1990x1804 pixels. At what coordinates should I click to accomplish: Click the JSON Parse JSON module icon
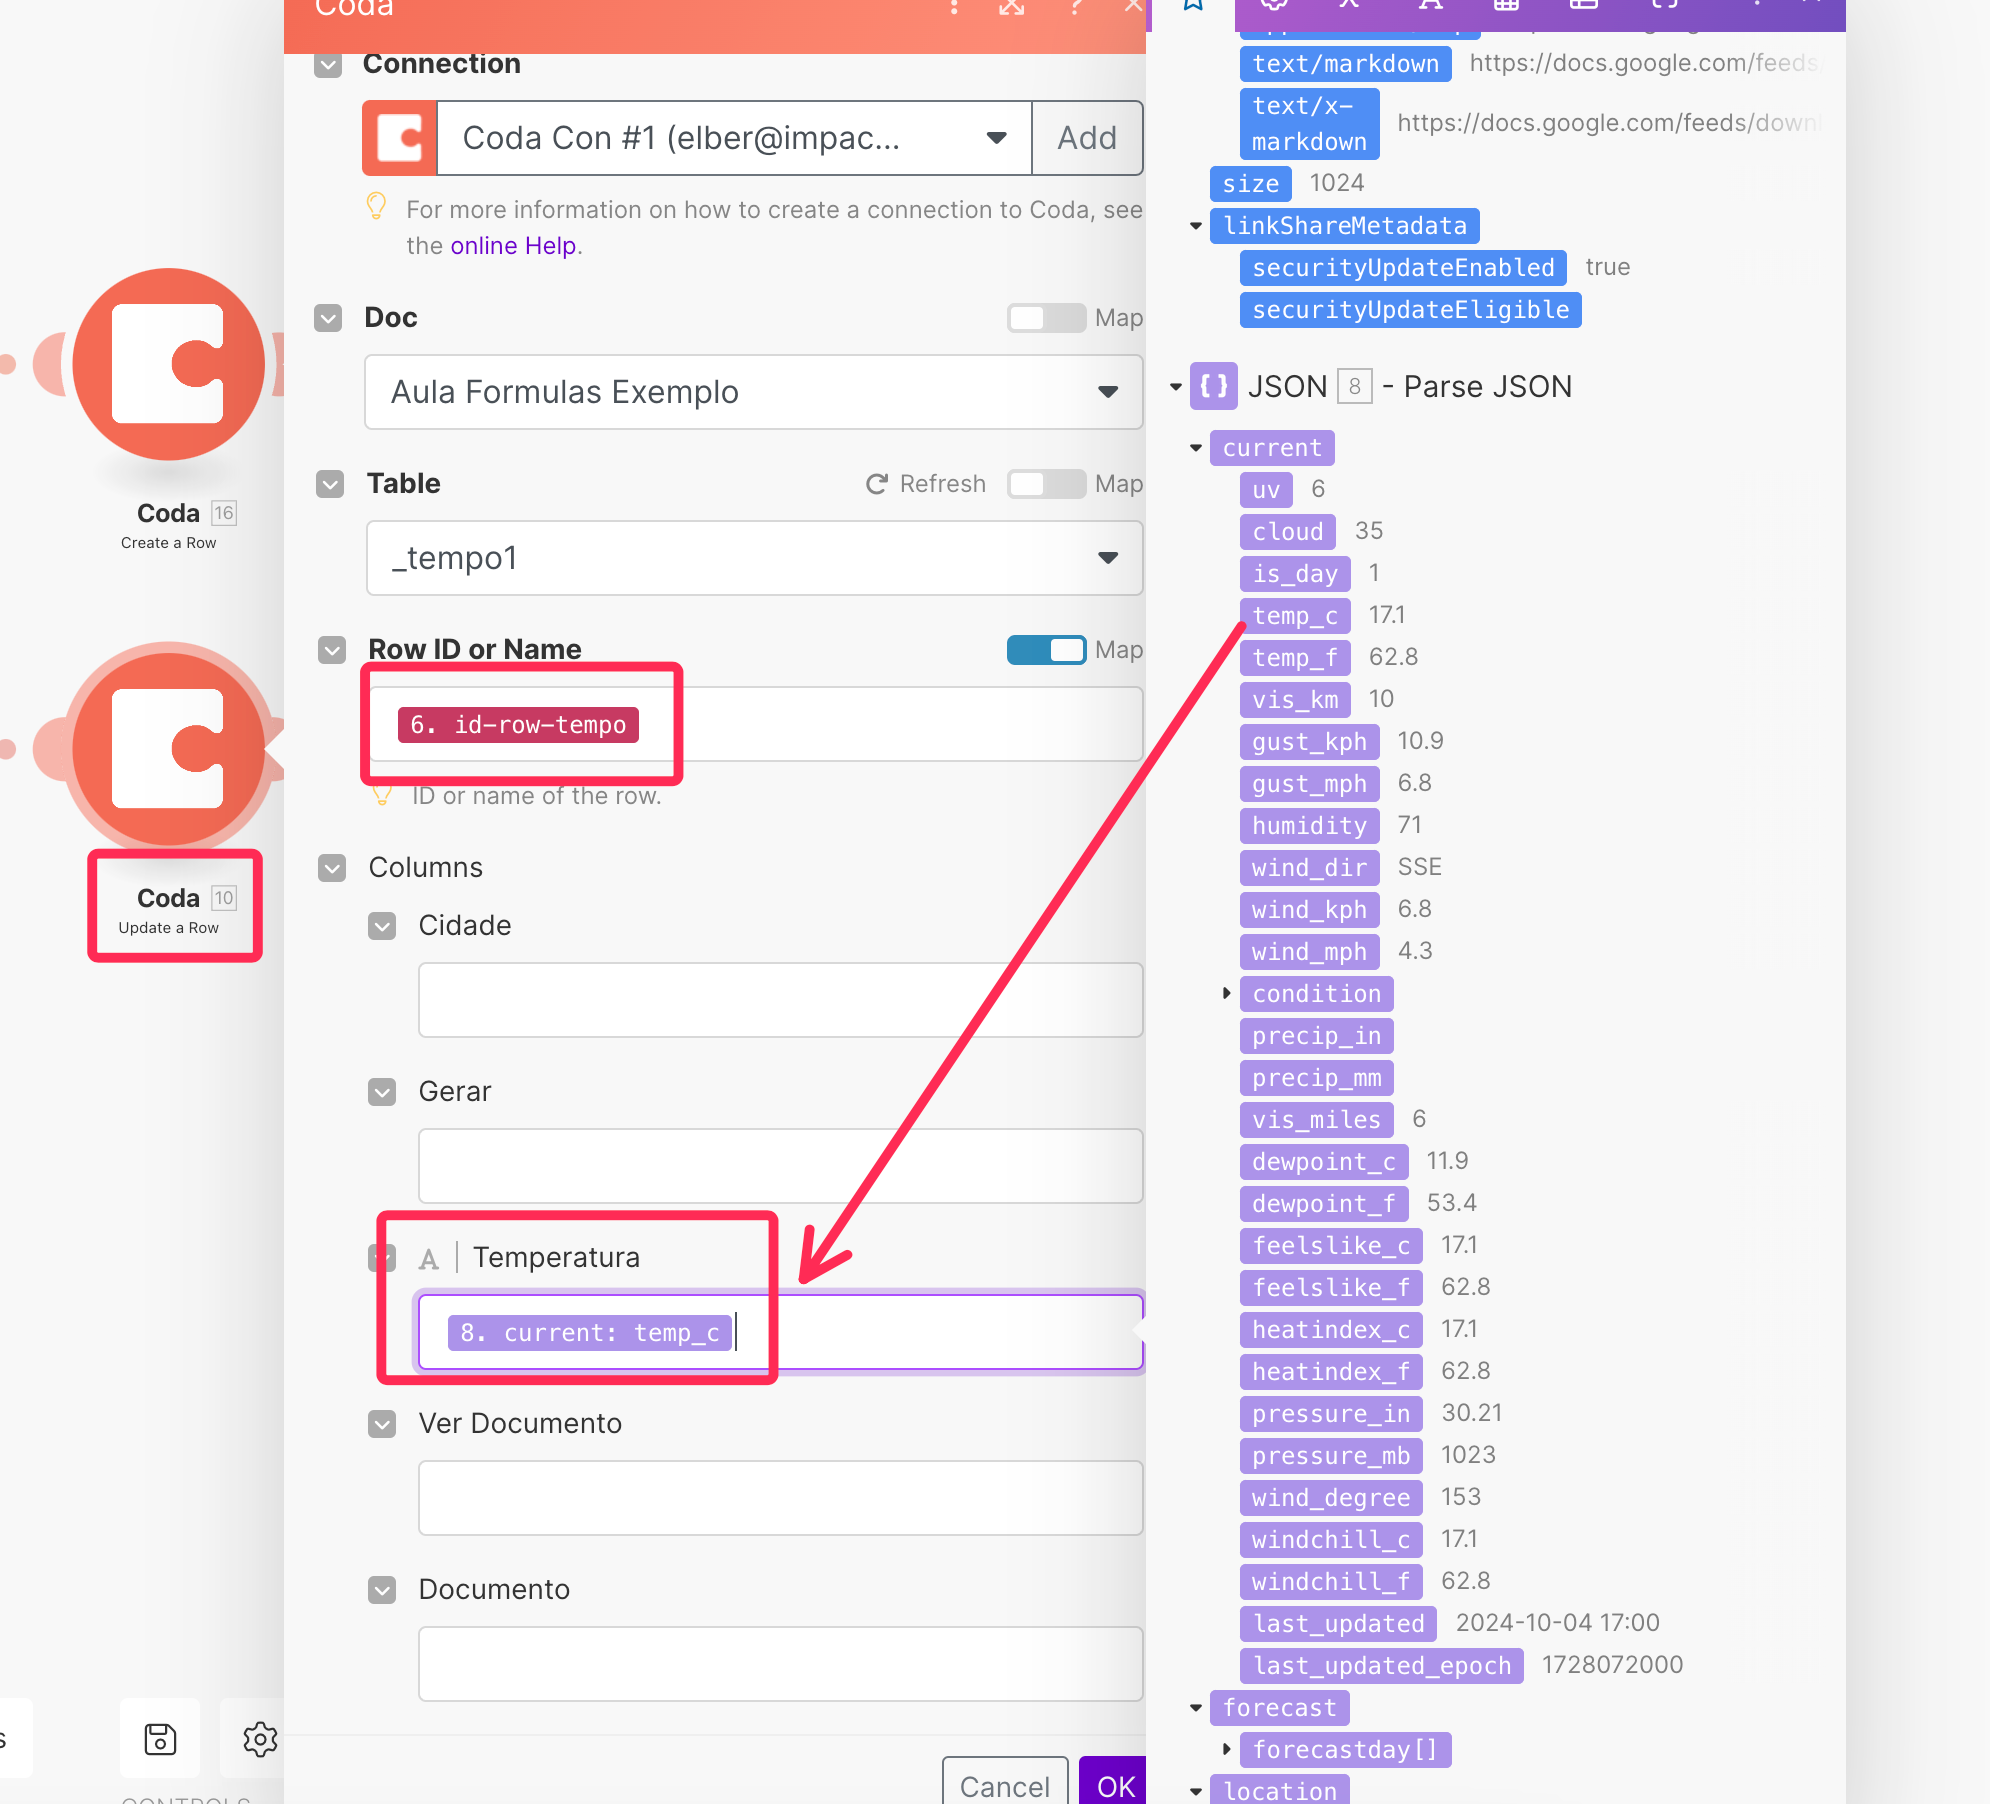click(x=1213, y=386)
